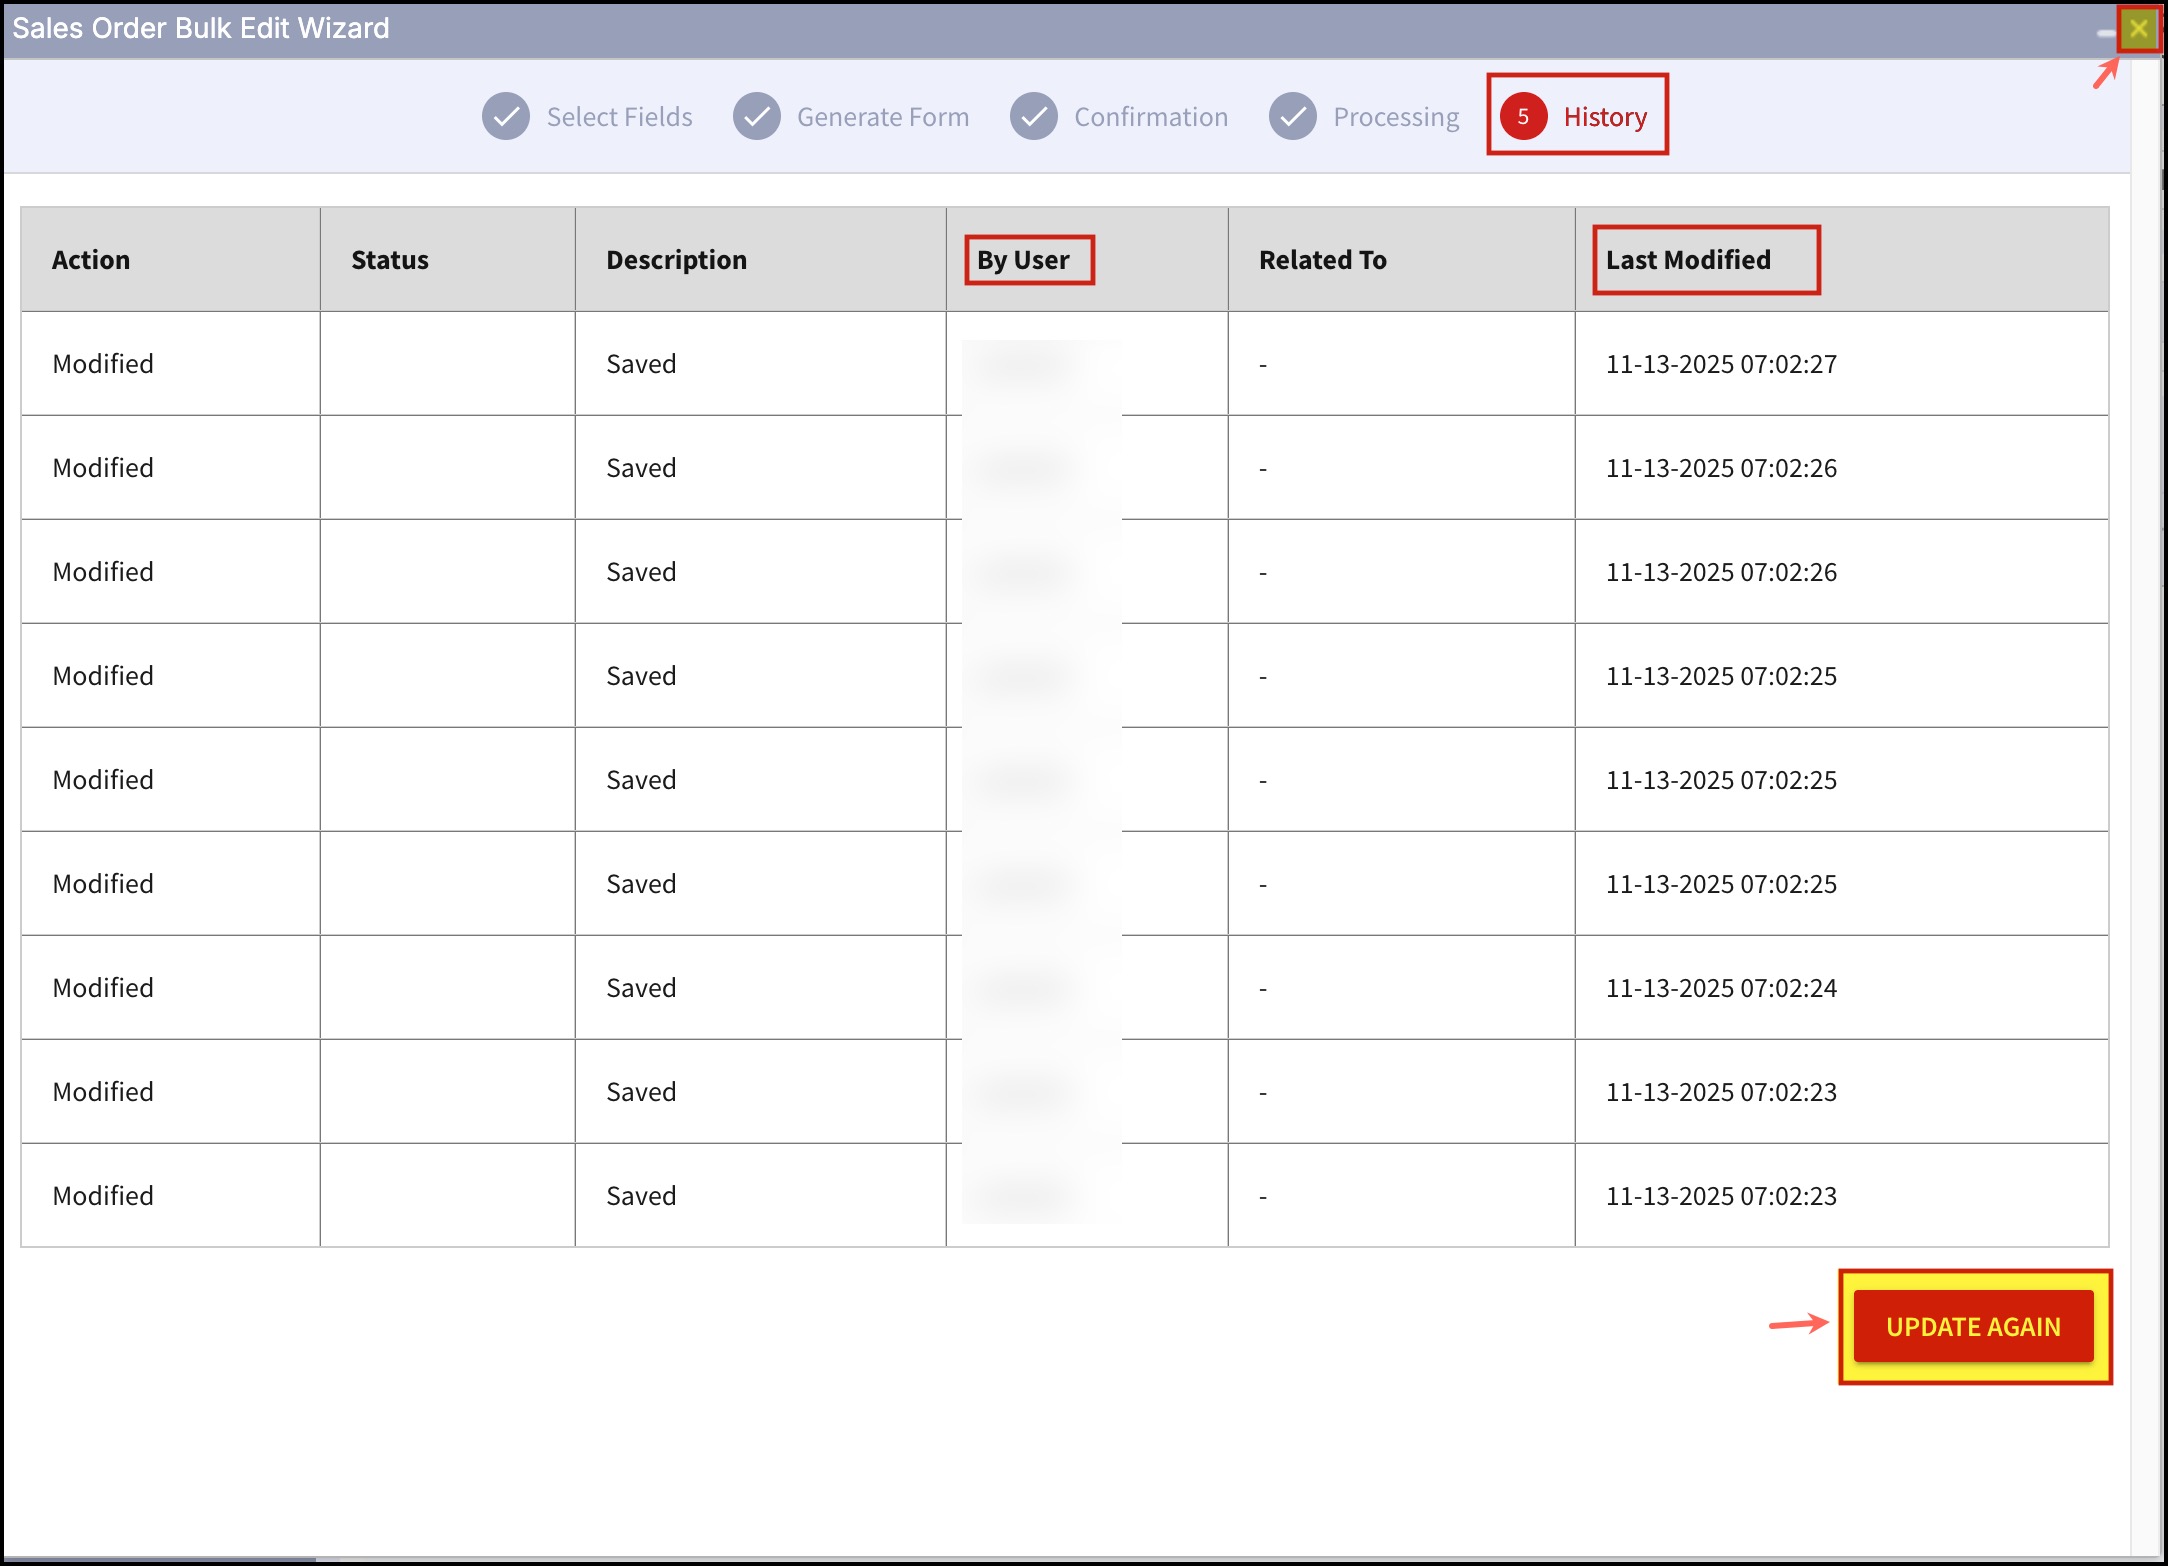Viewport: 2168px width, 1566px height.
Task: Click the Generate Form step checkmark icon
Action: 757,117
